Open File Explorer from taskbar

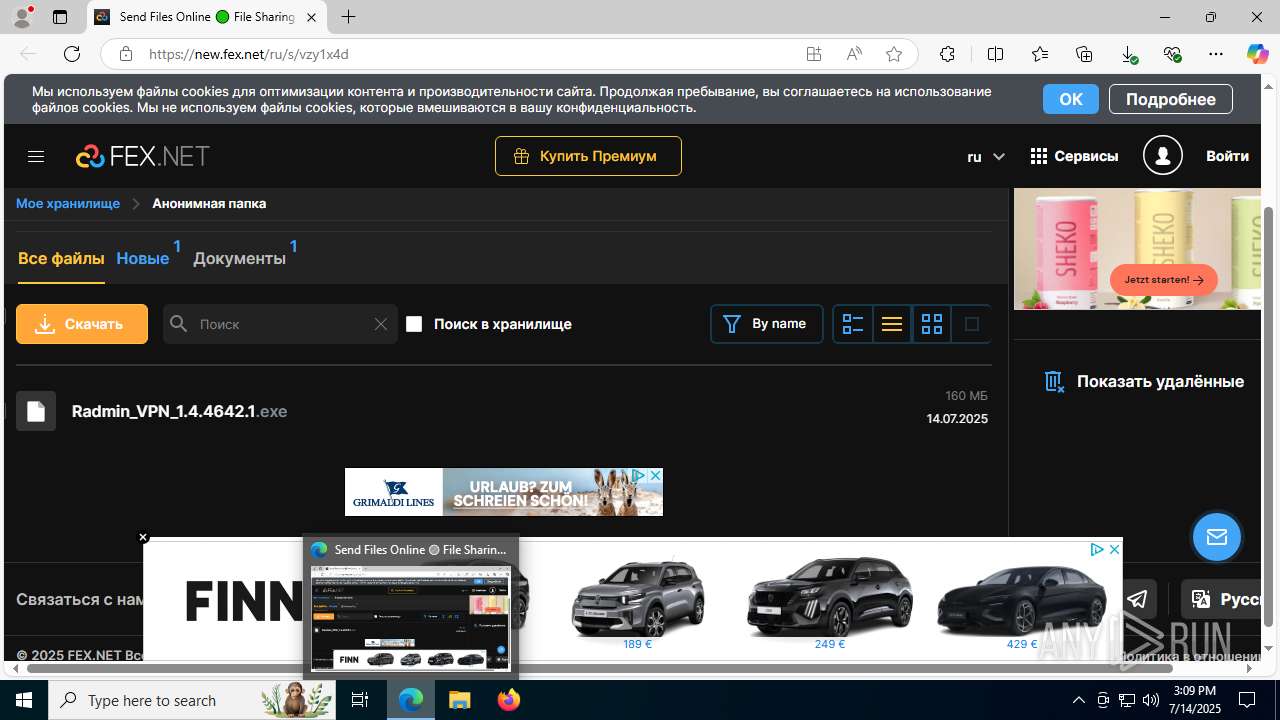459,700
